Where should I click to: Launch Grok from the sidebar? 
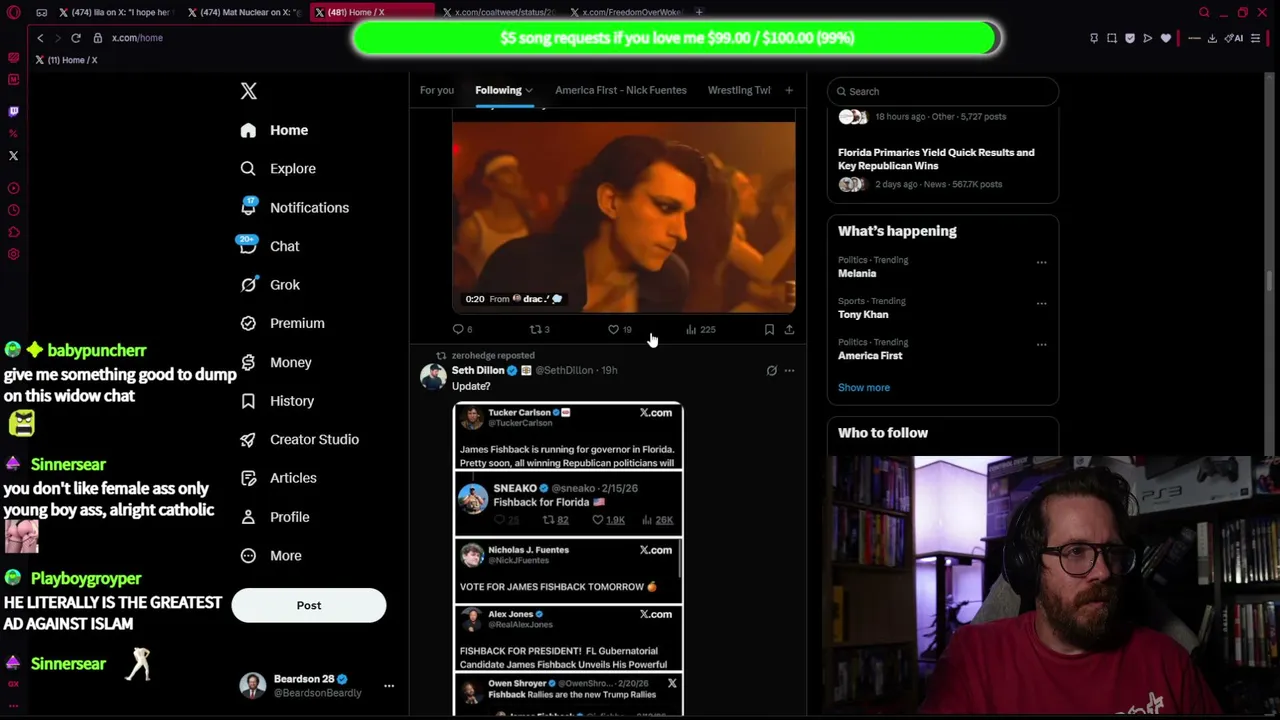(271, 285)
